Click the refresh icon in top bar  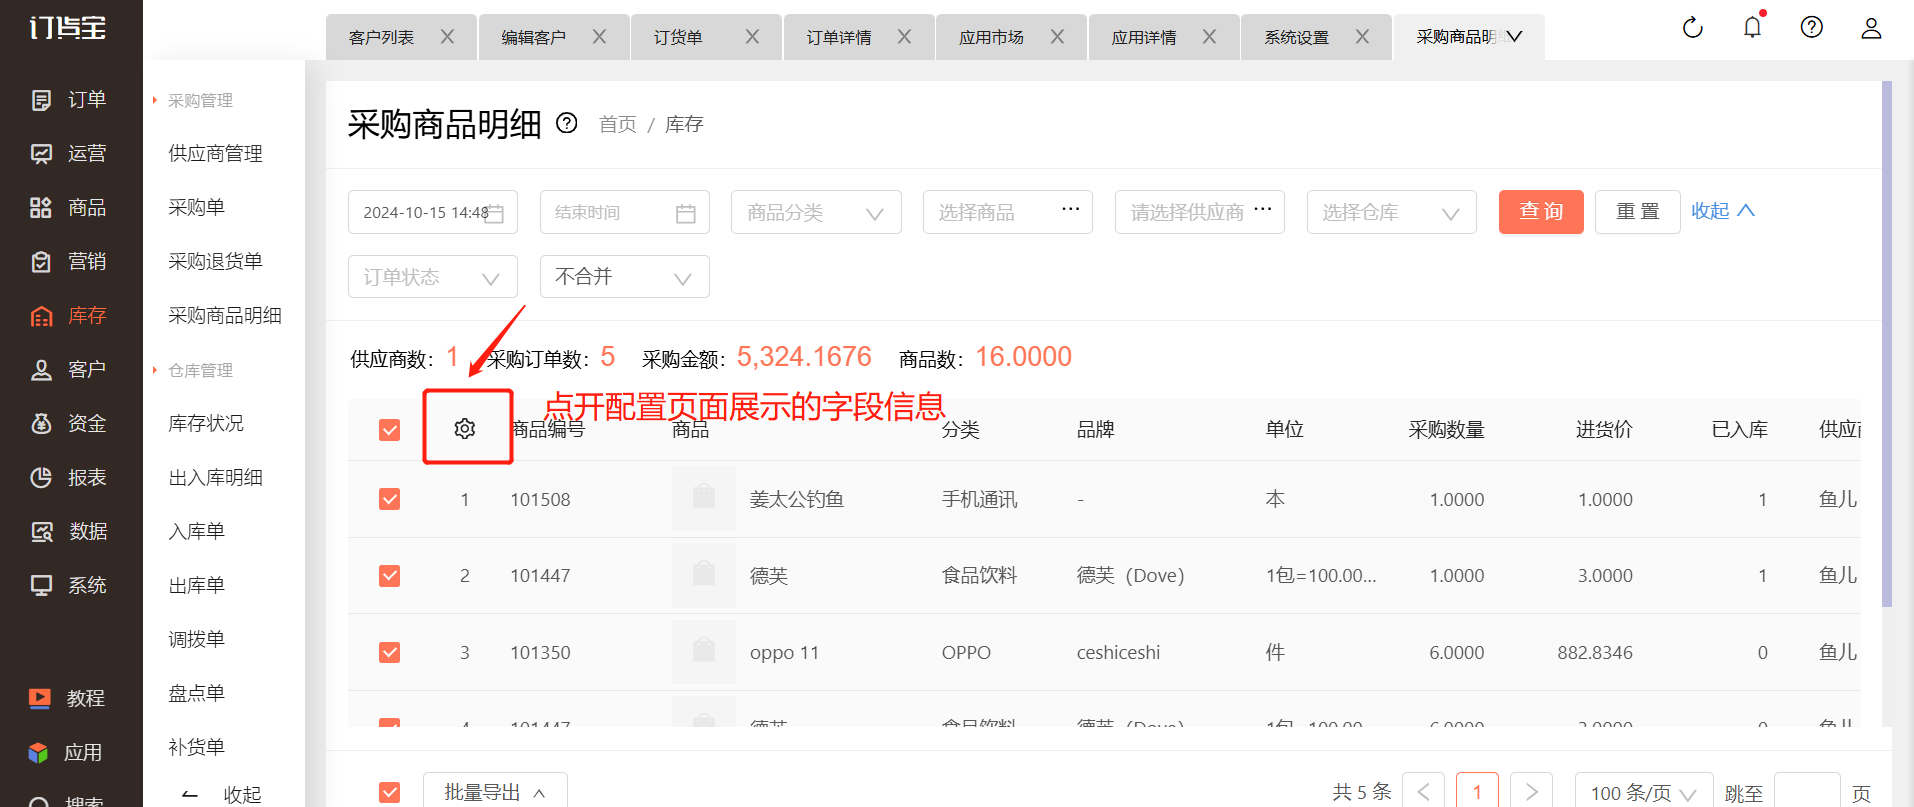(1692, 28)
